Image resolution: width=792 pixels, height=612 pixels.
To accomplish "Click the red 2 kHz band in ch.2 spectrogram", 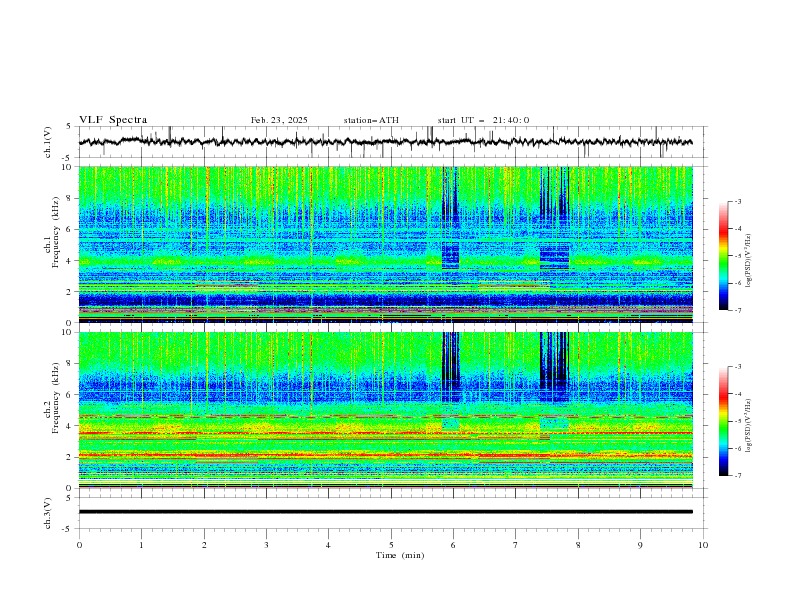I will point(385,455).
